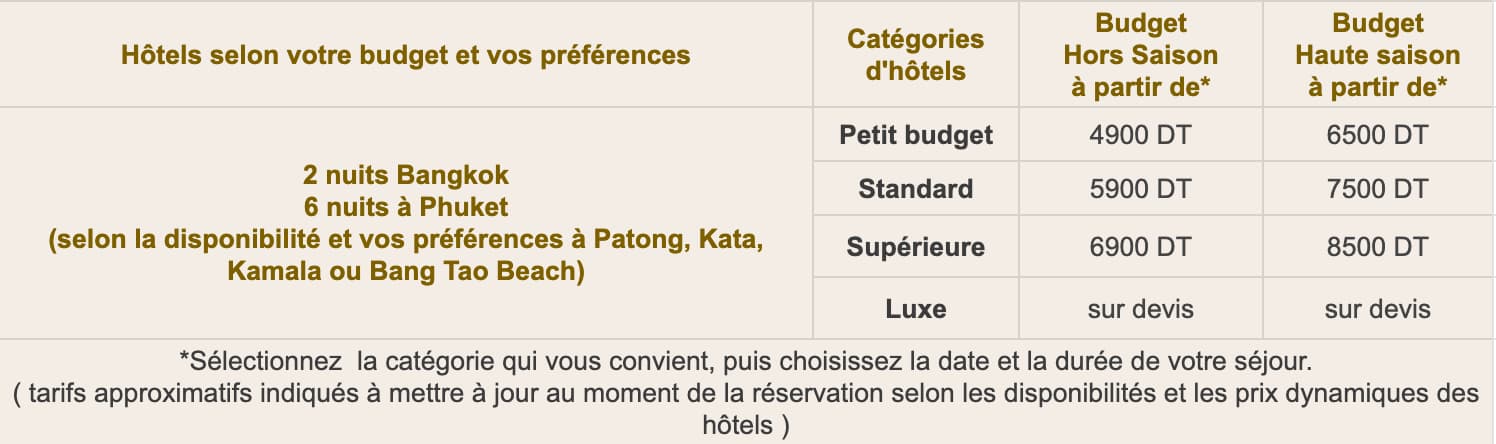Click 'sur devis' under Haute saison
1496x444 pixels.
click(1377, 308)
